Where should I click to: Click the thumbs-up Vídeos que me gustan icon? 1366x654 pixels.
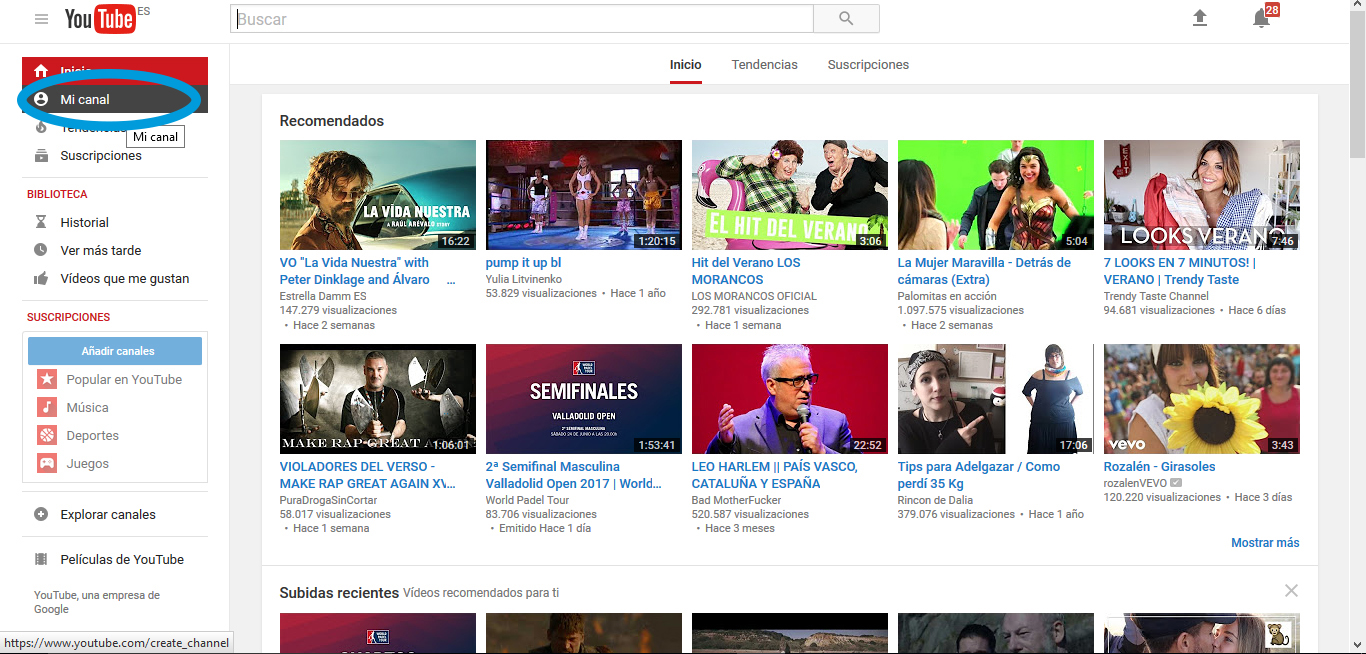[x=41, y=278]
